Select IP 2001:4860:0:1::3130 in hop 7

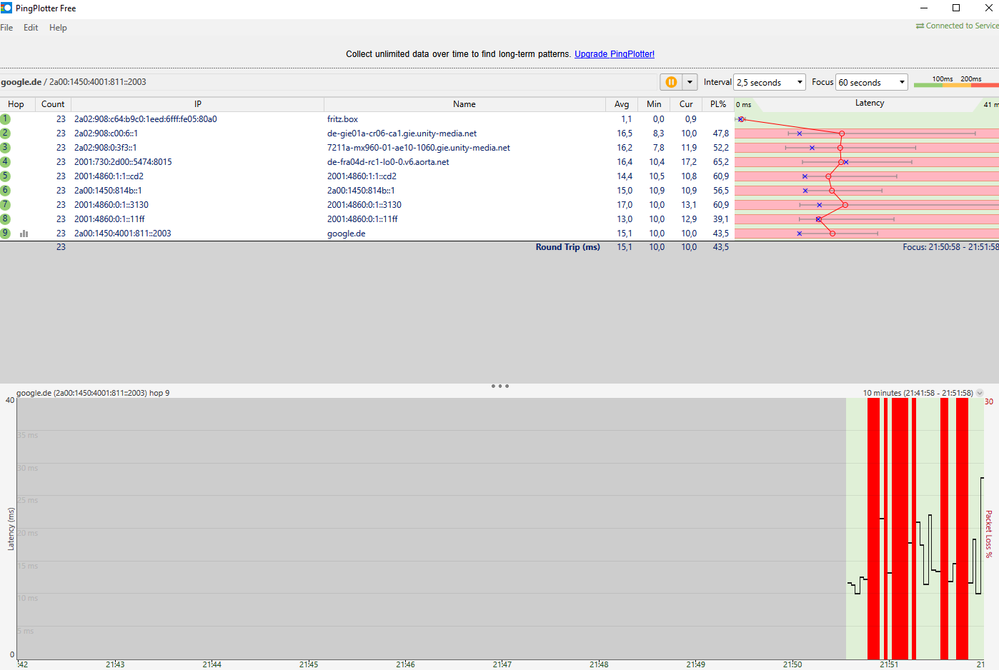(111, 204)
